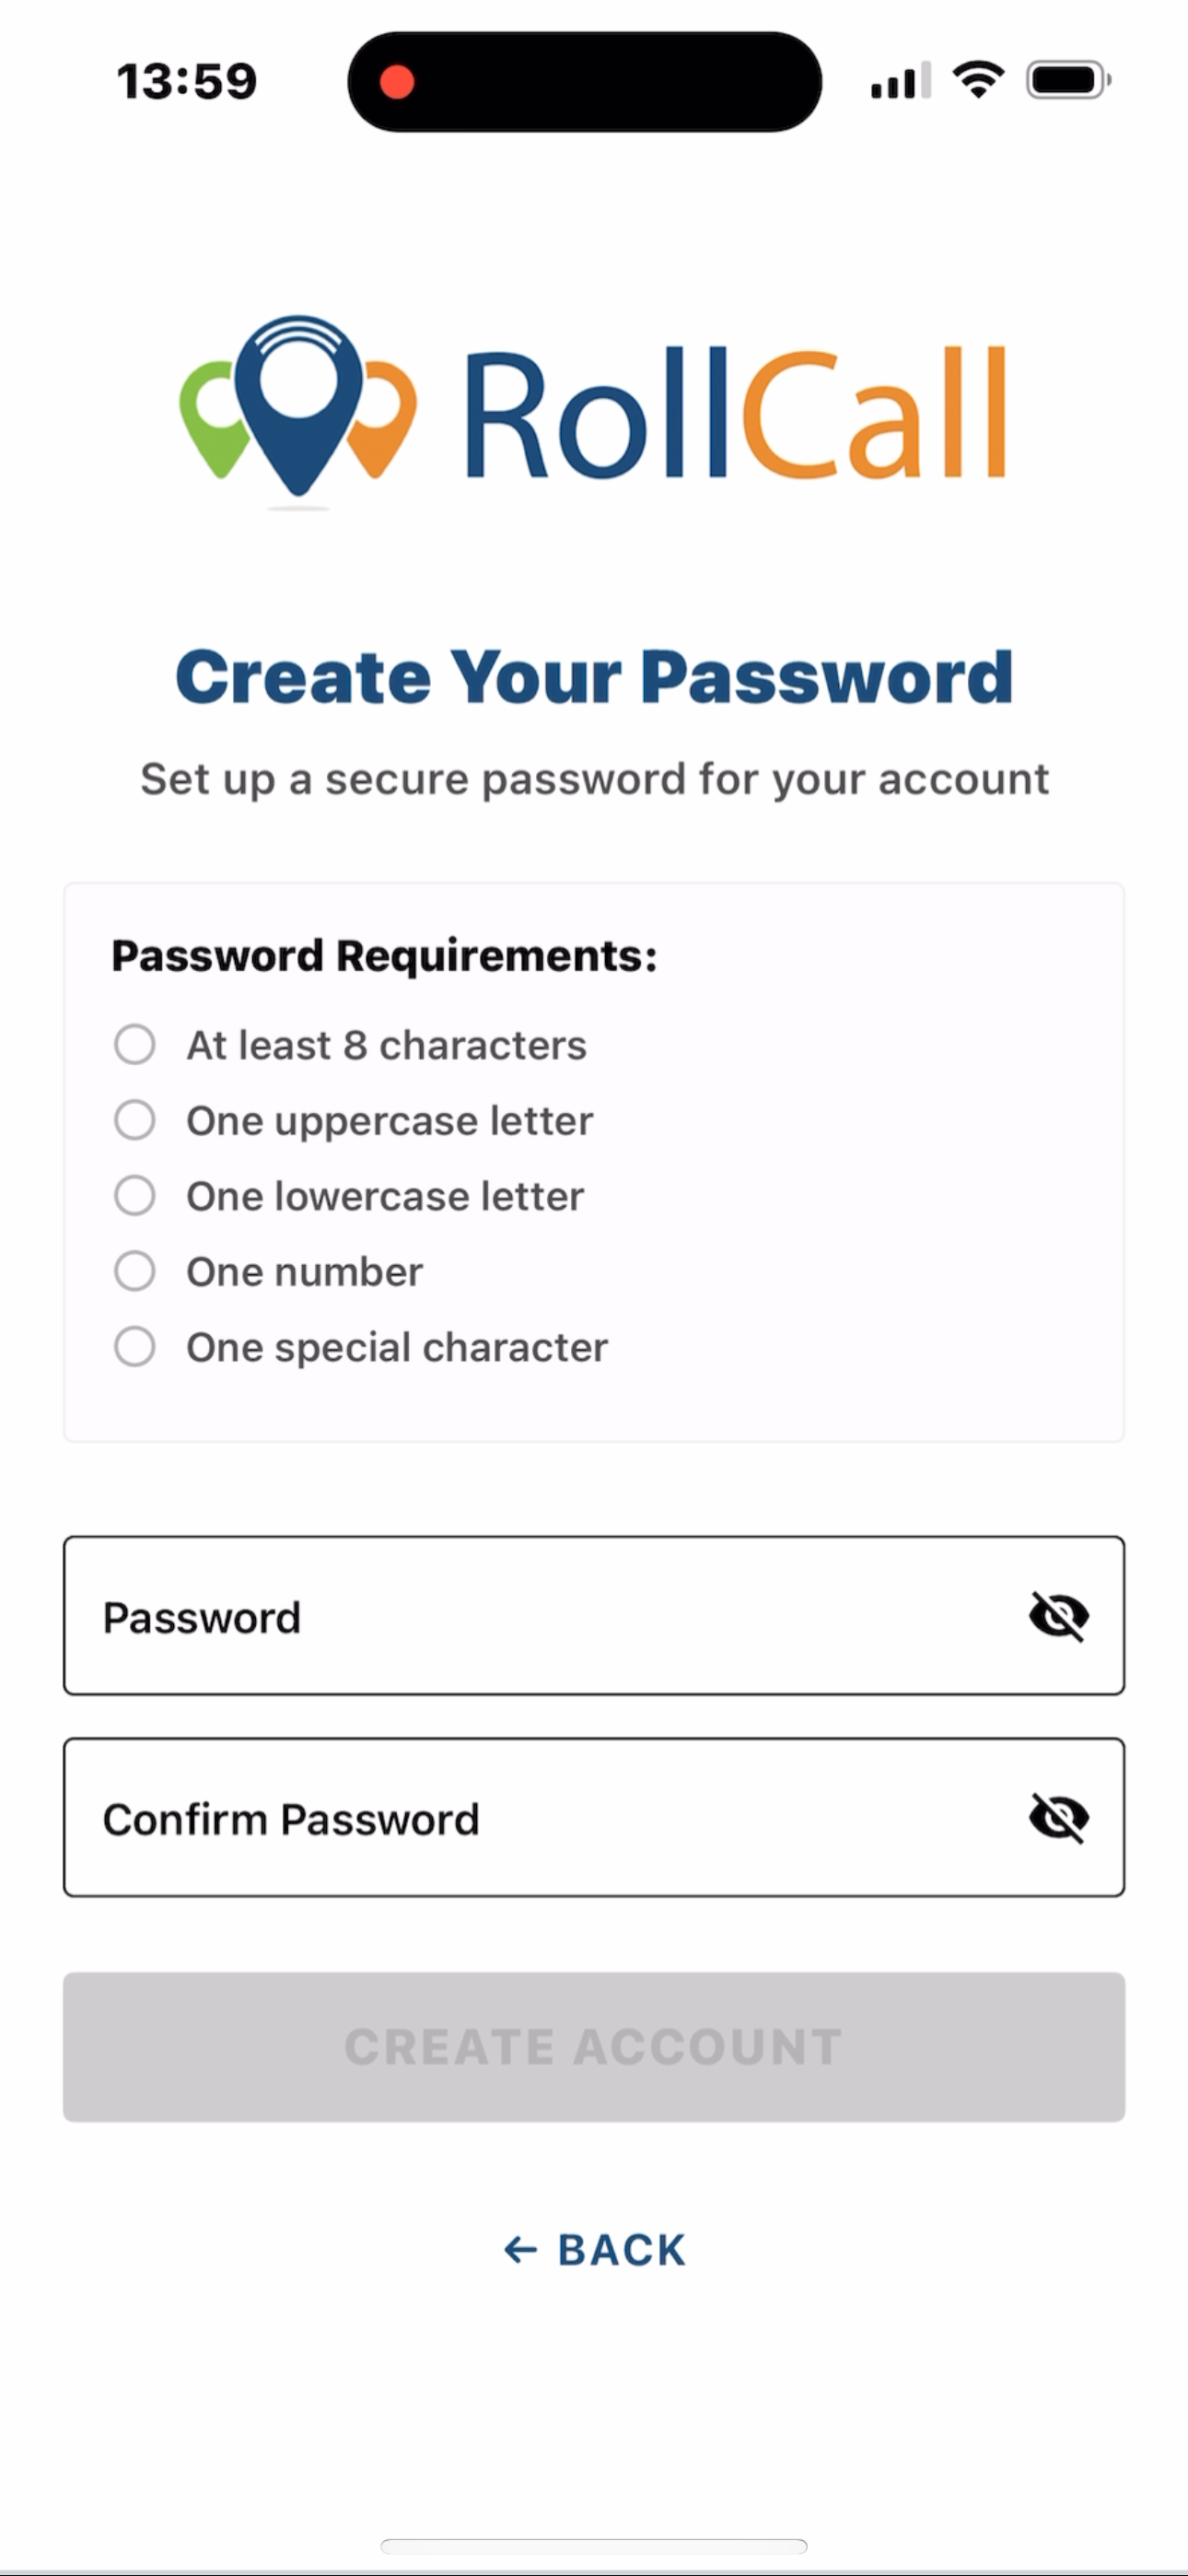
Task: Toggle visibility for Confirm Password field
Action: [x=1058, y=1817]
